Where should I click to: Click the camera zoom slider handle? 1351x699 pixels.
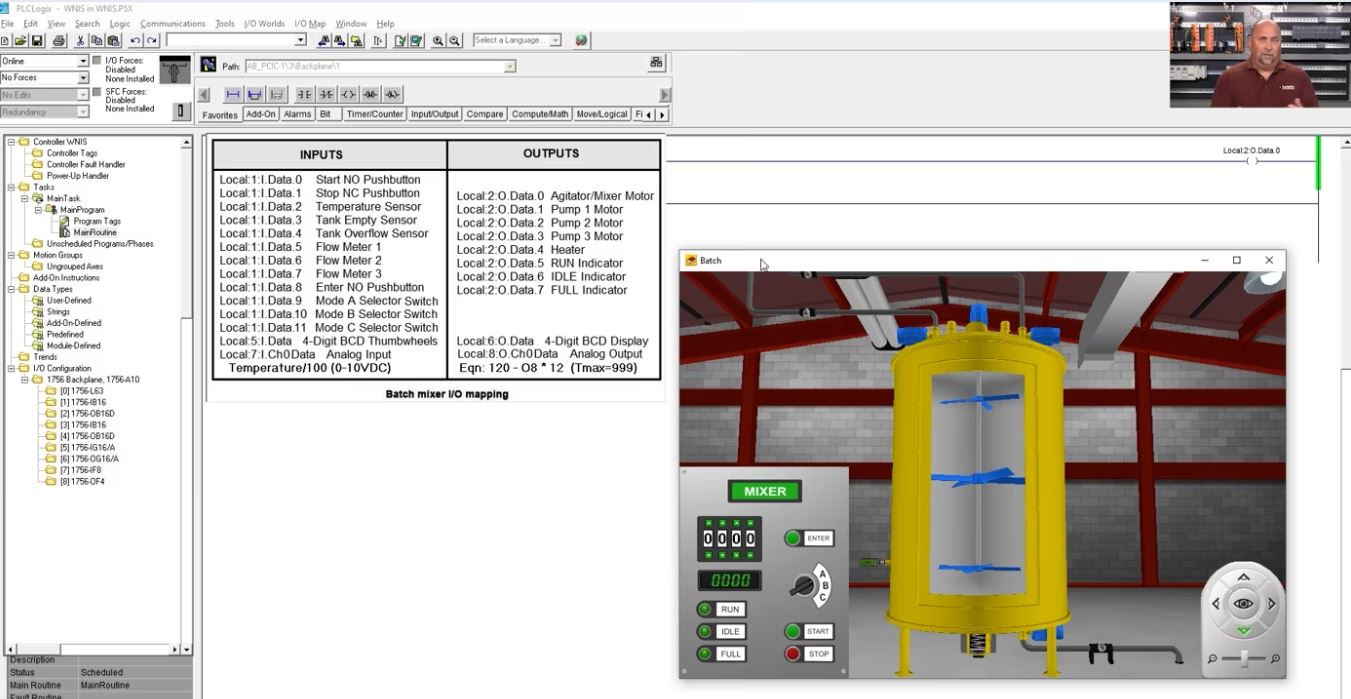click(x=1243, y=658)
